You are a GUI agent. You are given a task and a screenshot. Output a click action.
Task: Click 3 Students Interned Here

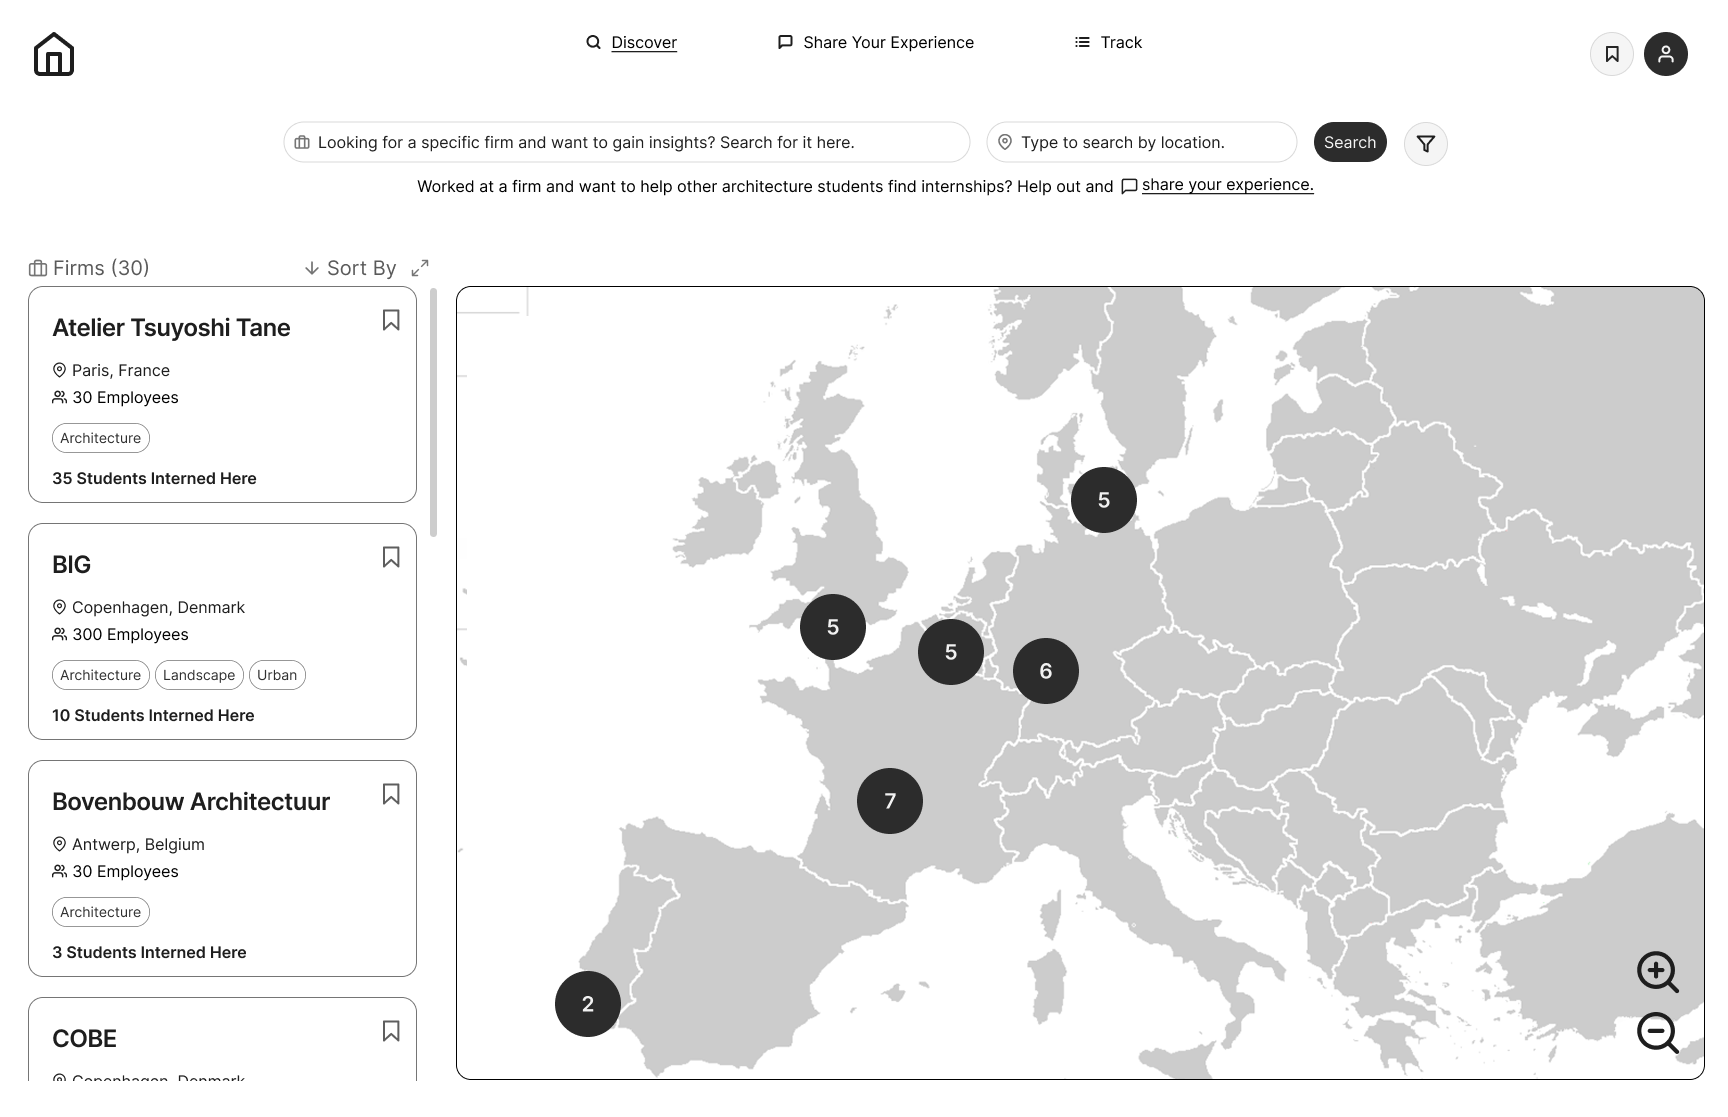pos(149,952)
